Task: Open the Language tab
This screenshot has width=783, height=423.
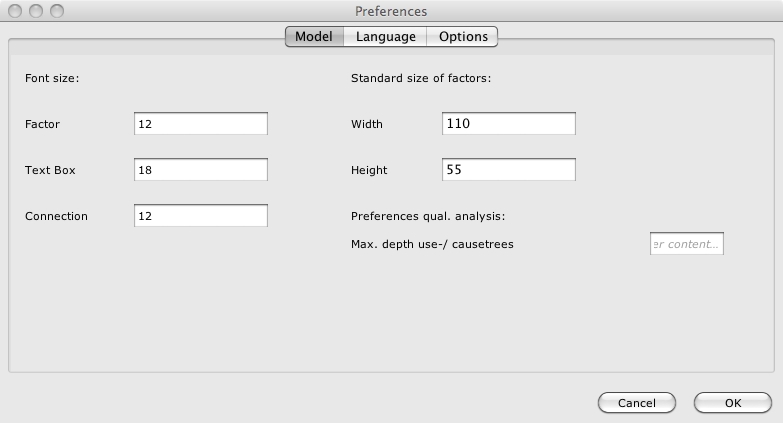Action: 386,37
